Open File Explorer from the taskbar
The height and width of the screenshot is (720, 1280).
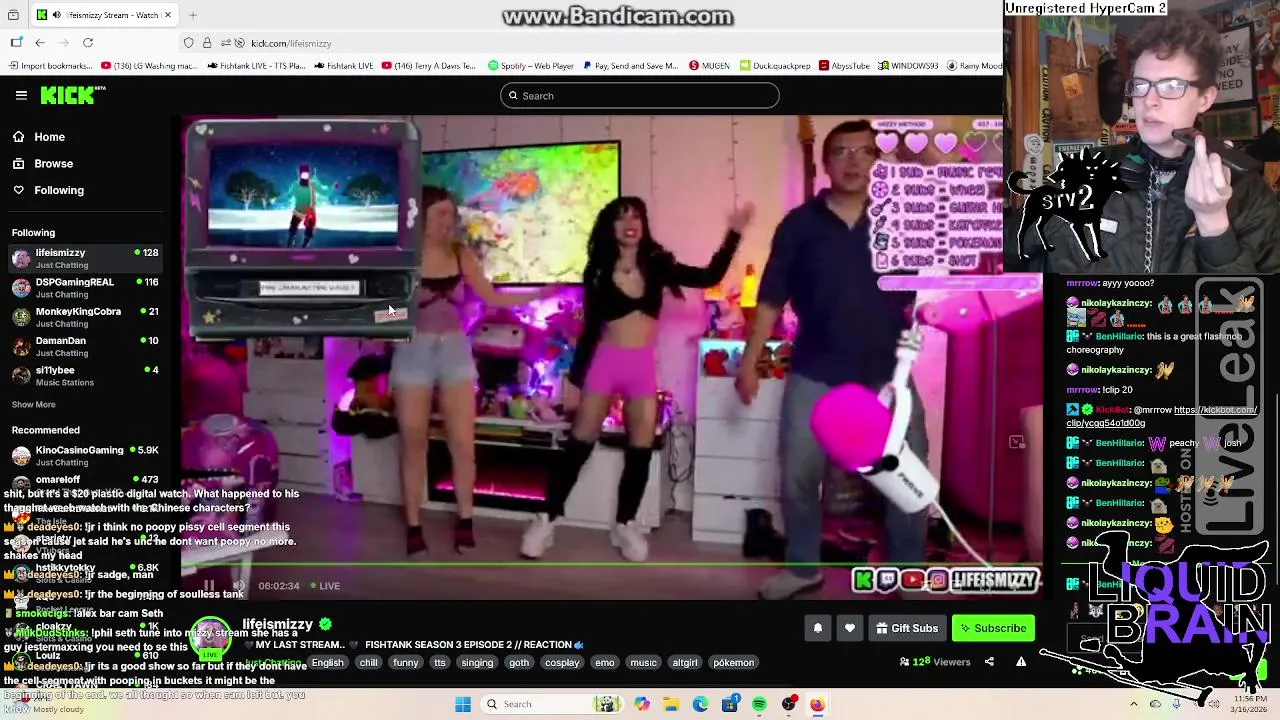(671, 704)
